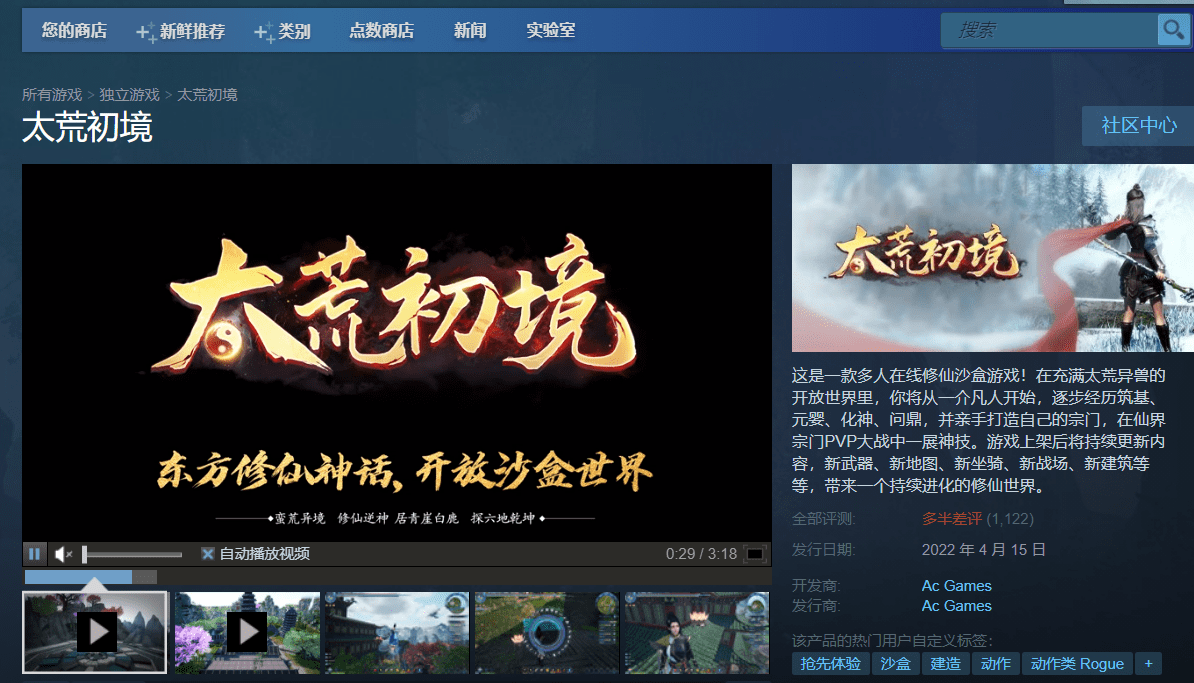
Task: Go to 点数商店 tab
Action: [x=382, y=30]
